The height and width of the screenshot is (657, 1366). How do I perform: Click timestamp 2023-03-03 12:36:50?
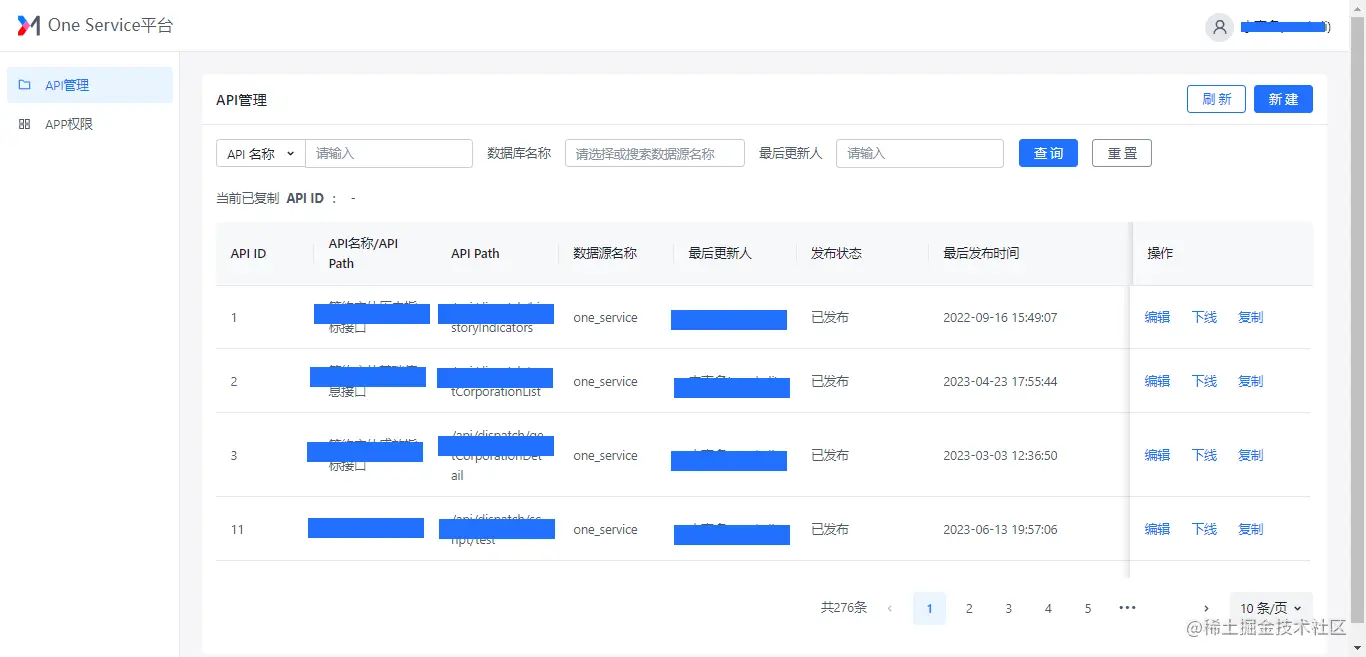[x=1000, y=455]
